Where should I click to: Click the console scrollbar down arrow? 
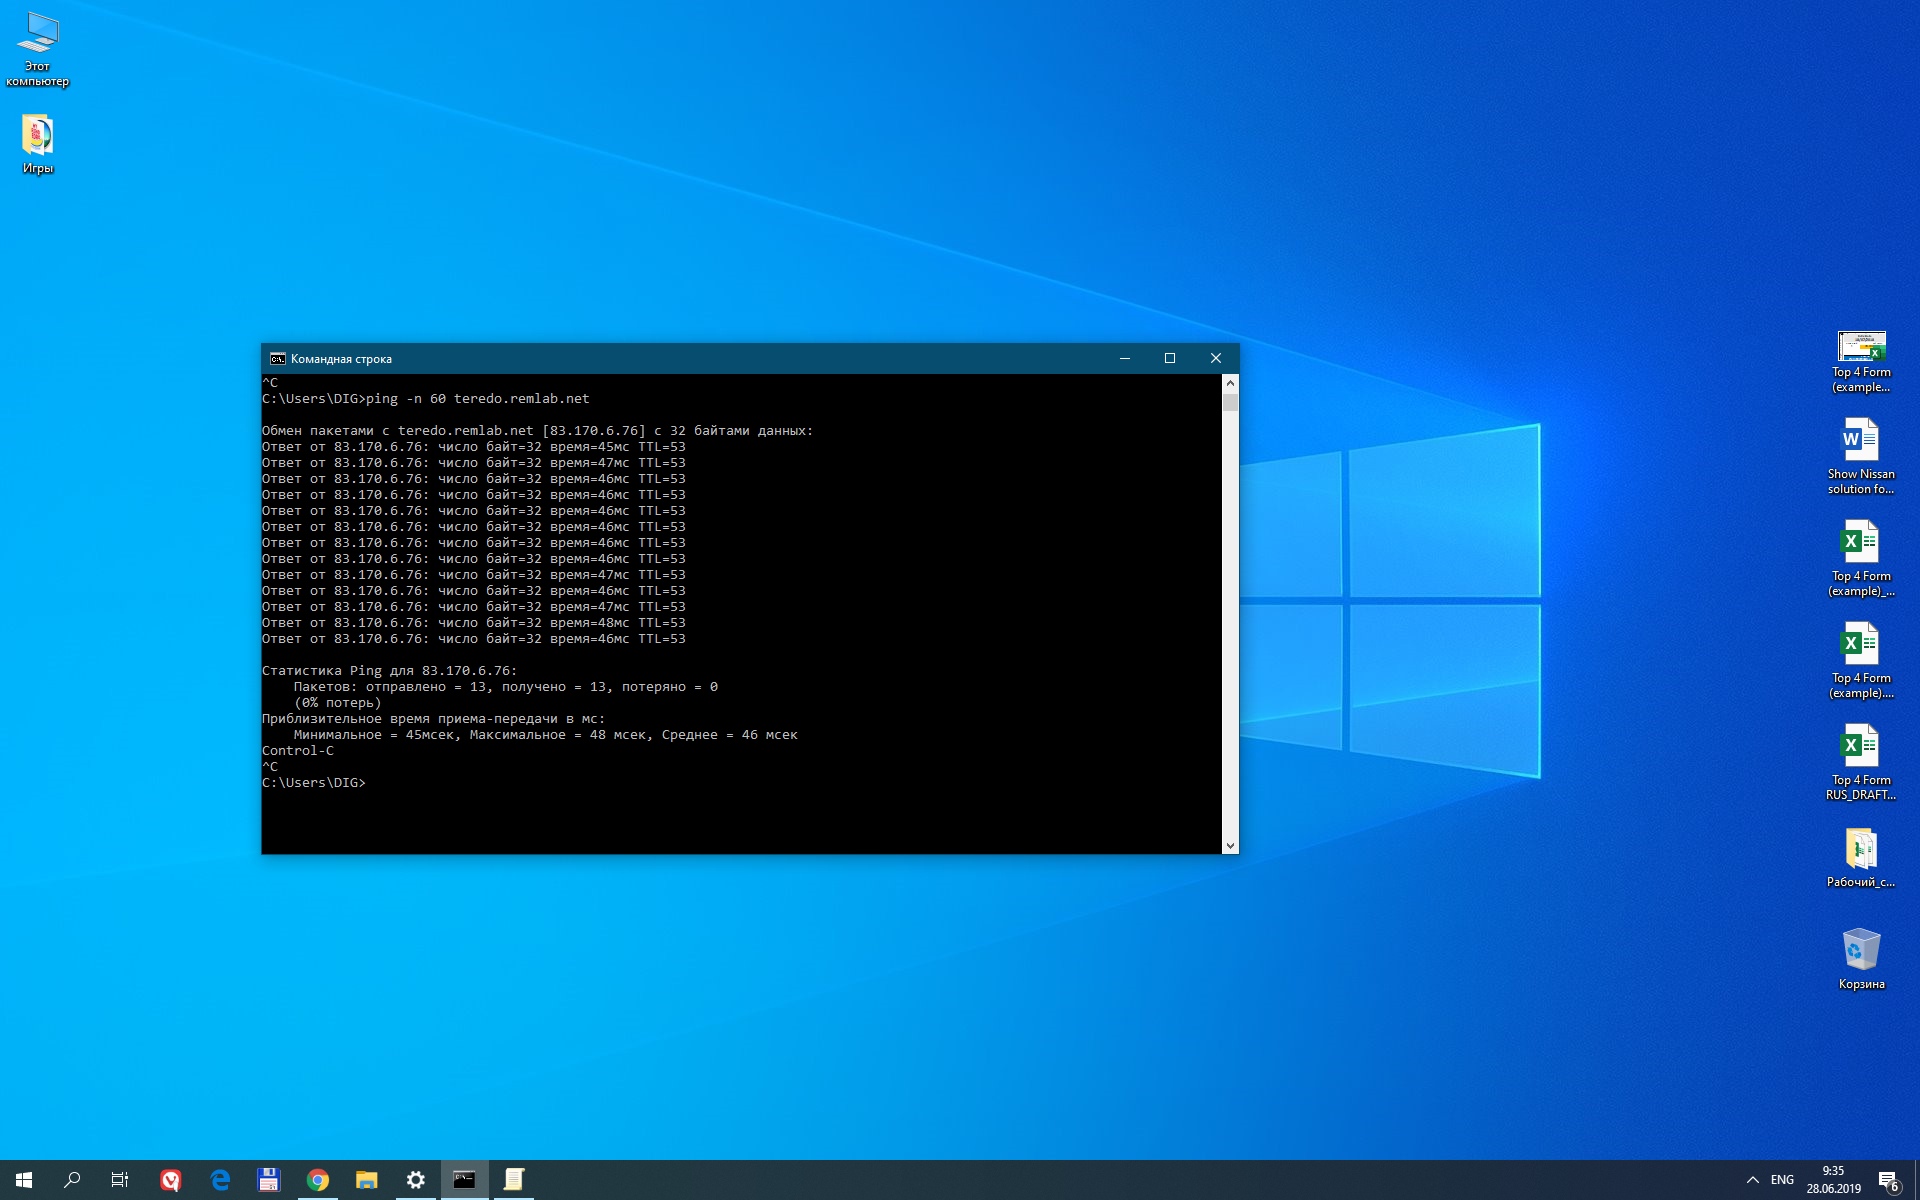point(1230,845)
